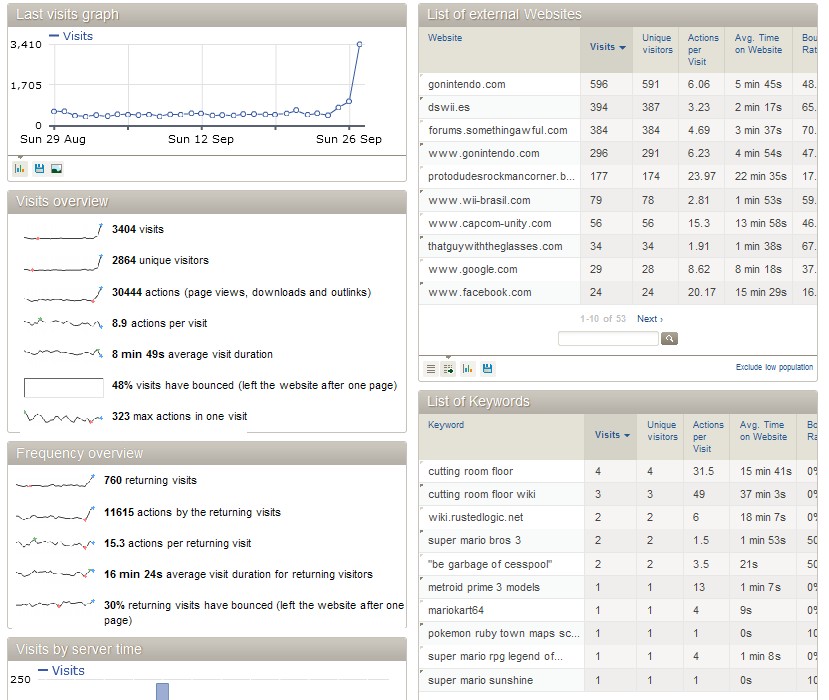Switch external Websites list to simple table view
The image size is (829, 700).
point(431,368)
